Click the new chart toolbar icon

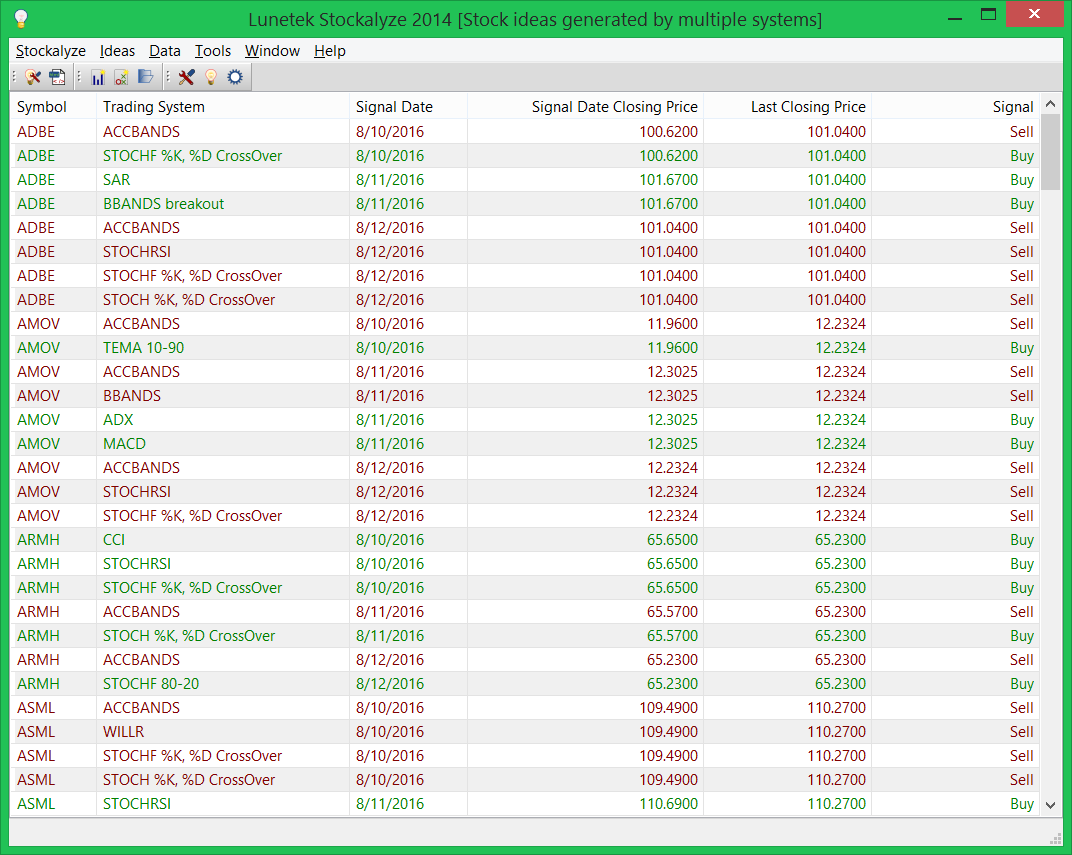tap(99, 77)
